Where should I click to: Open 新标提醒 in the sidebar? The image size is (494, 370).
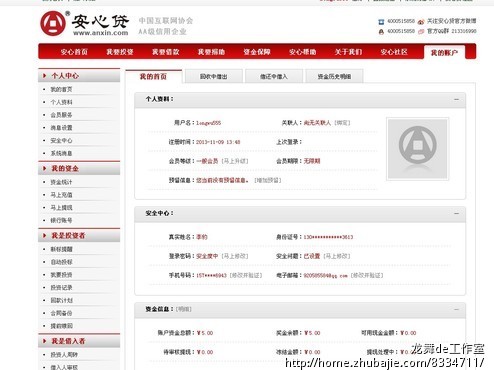pos(61,249)
